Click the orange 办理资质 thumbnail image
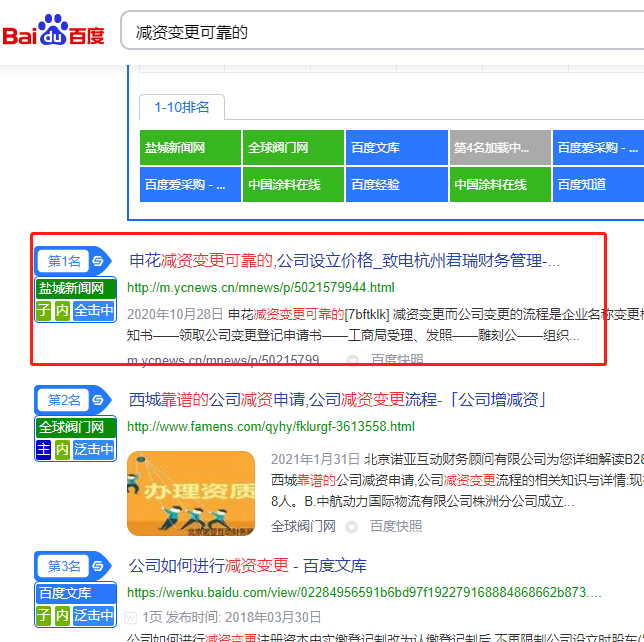 pos(191,493)
